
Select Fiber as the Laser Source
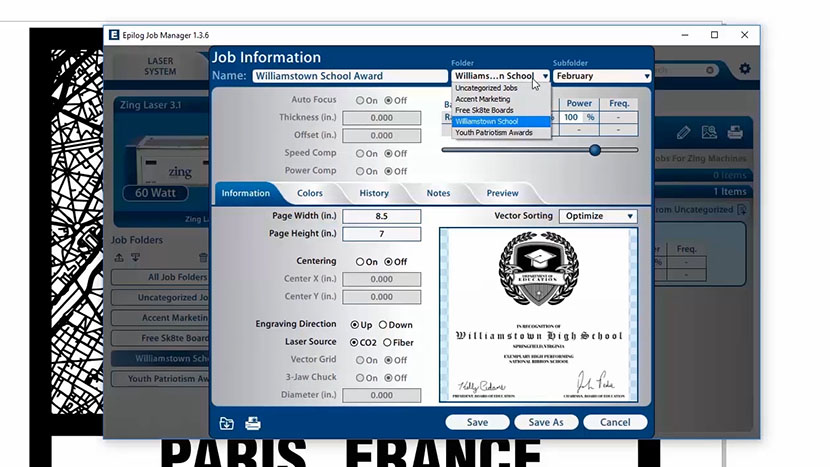pyautogui.click(x=388, y=343)
